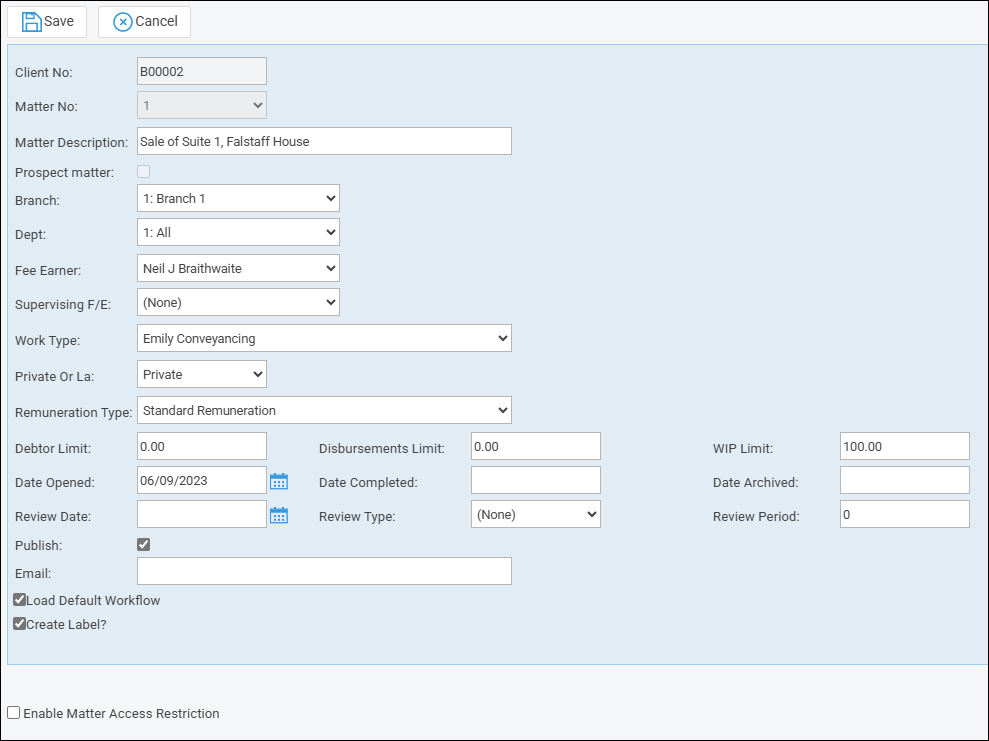989x741 pixels.
Task: Focus the WIP Limit input field
Action: click(x=905, y=446)
